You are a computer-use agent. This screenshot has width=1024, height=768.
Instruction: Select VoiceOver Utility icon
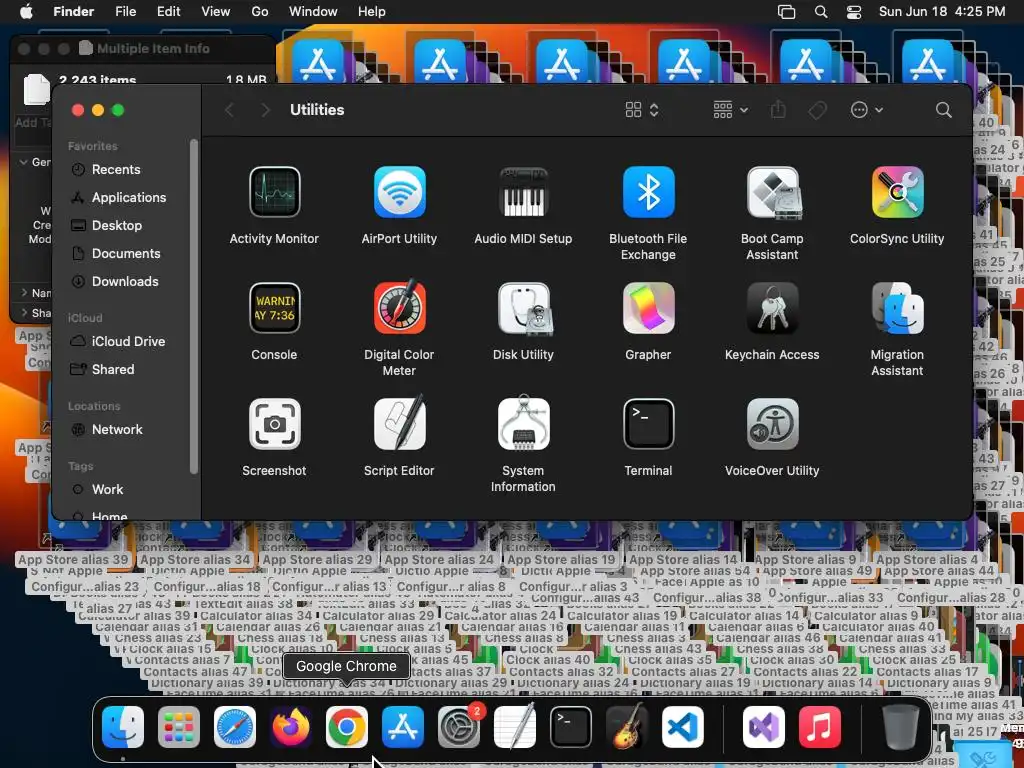pyautogui.click(x=773, y=424)
